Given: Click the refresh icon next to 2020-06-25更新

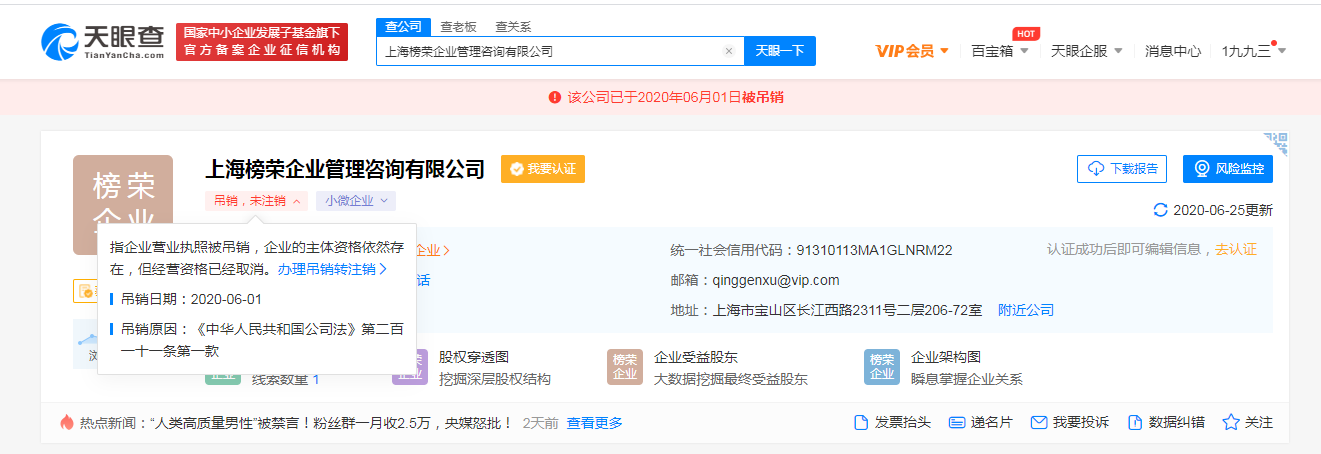Looking at the screenshot, I should [1160, 210].
